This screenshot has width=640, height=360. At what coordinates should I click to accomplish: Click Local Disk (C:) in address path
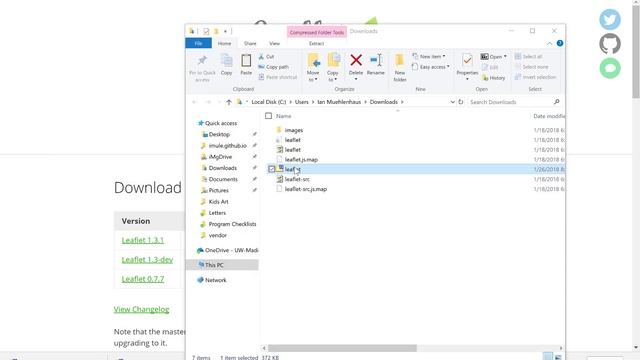pos(269,102)
